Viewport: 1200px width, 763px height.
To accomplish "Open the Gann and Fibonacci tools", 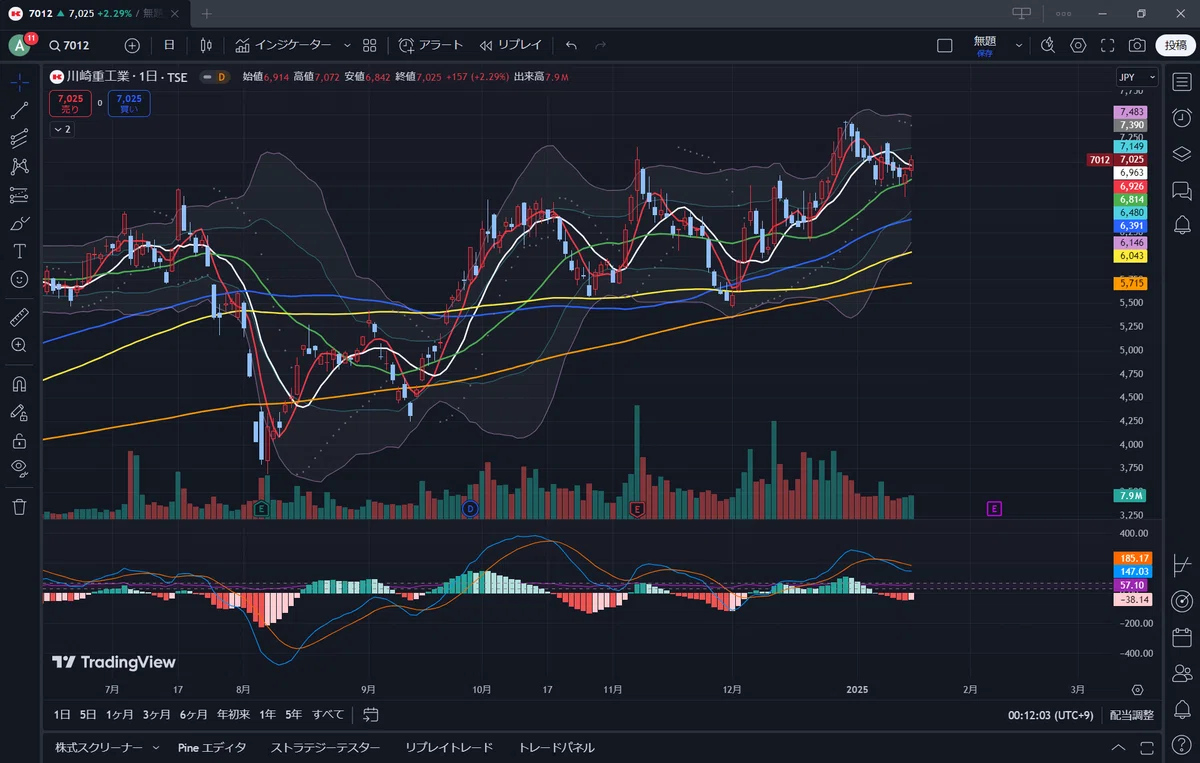I will click(x=19, y=138).
